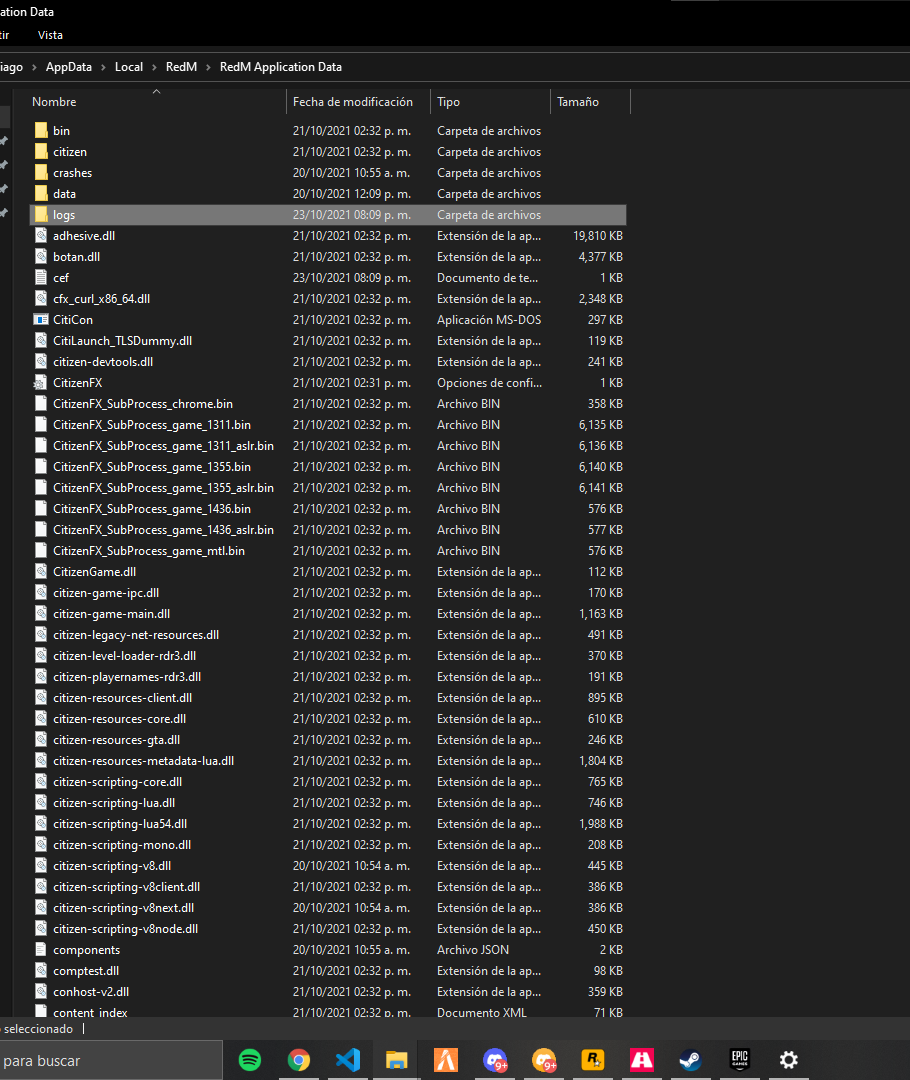910x1080 pixels.
Task: Launch Google Chrome from the taskbar
Action: click(x=298, y=1060)
